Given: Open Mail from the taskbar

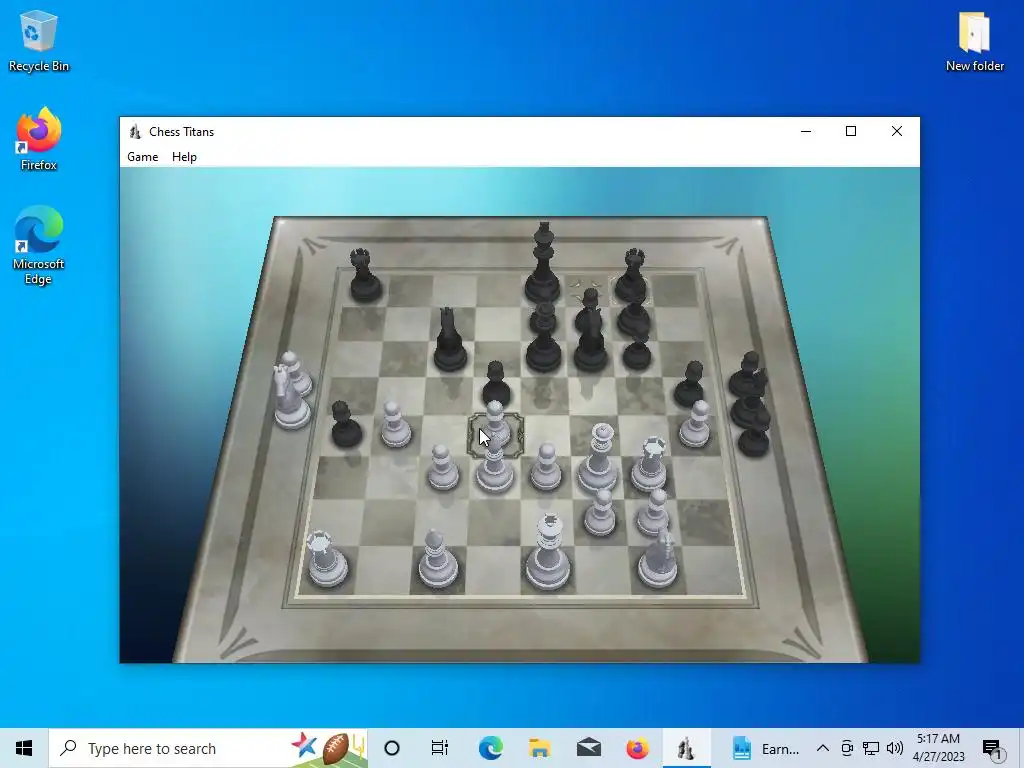Looking at the screenshot, I should 588,748.
